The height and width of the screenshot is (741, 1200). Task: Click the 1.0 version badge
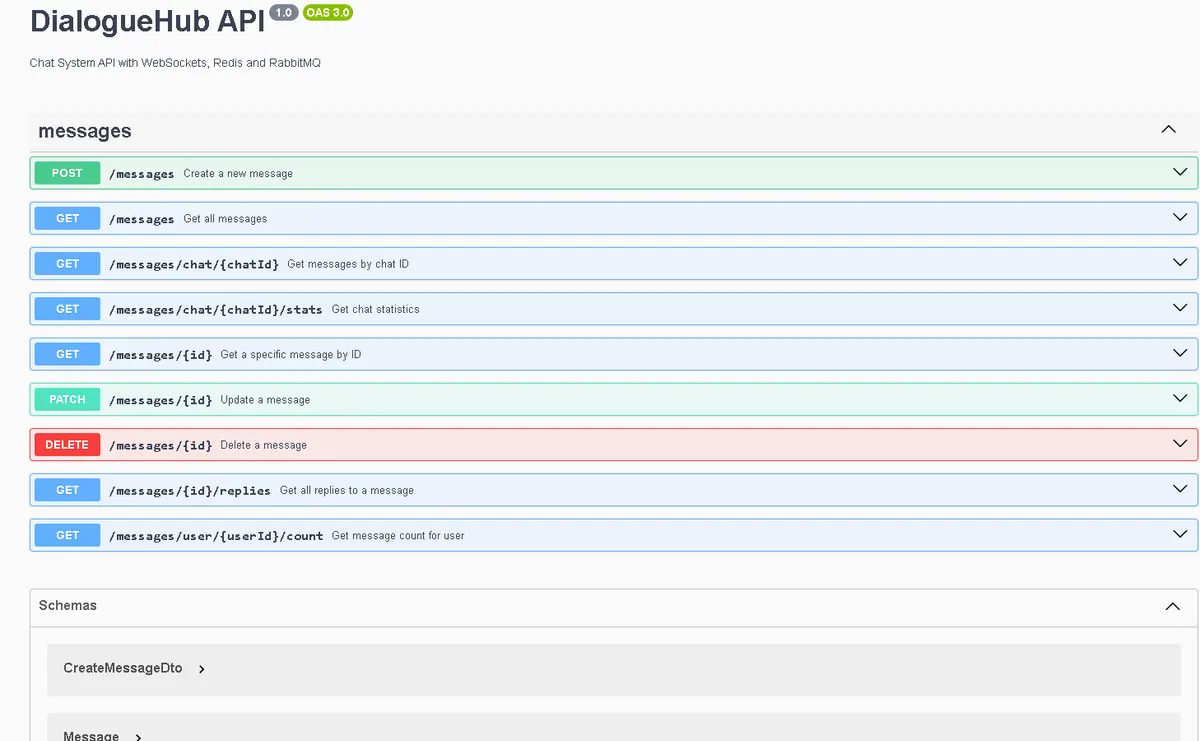tap(284, 13)
